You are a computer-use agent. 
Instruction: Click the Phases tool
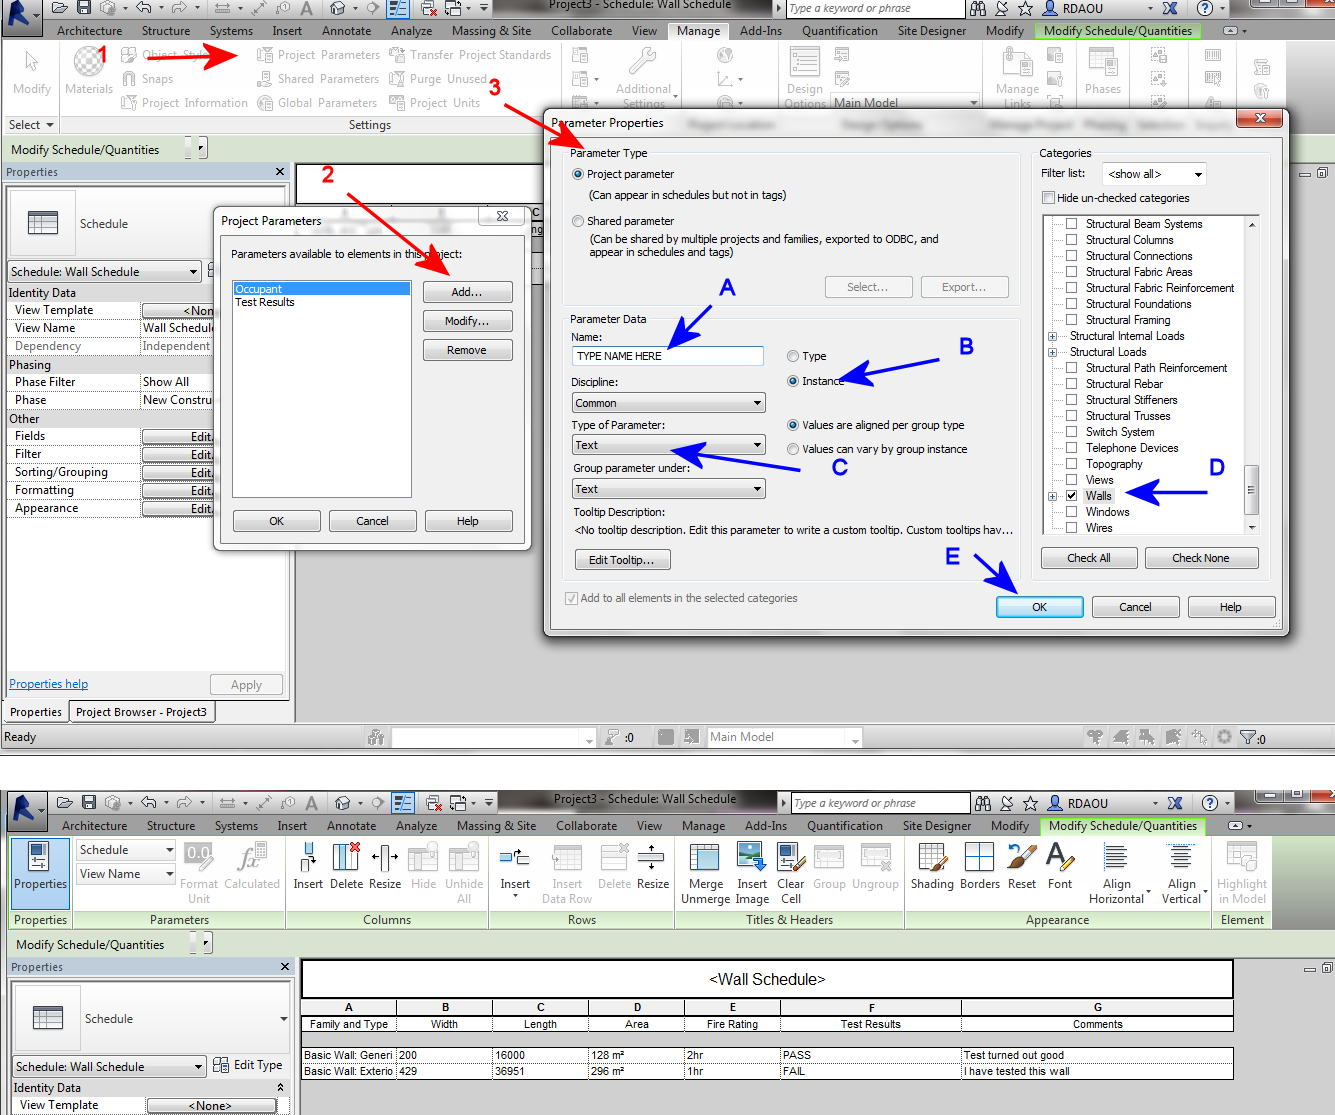(1102, 70)
